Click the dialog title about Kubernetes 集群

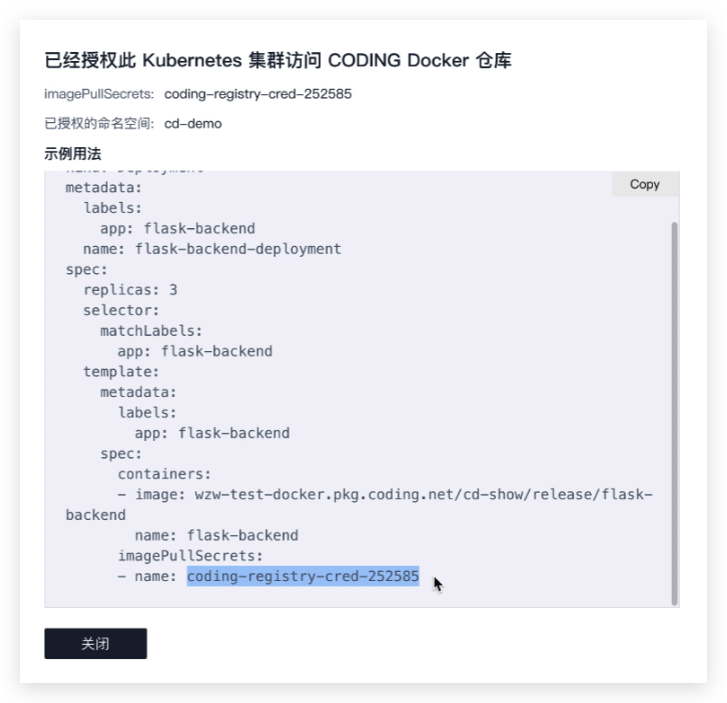tap(278, 60)
